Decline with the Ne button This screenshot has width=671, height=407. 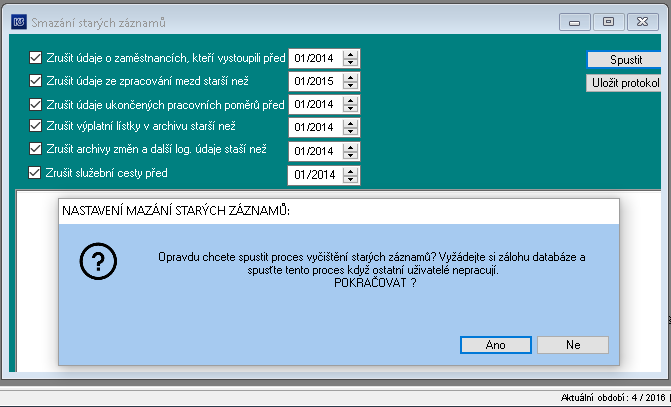point(573,345)
